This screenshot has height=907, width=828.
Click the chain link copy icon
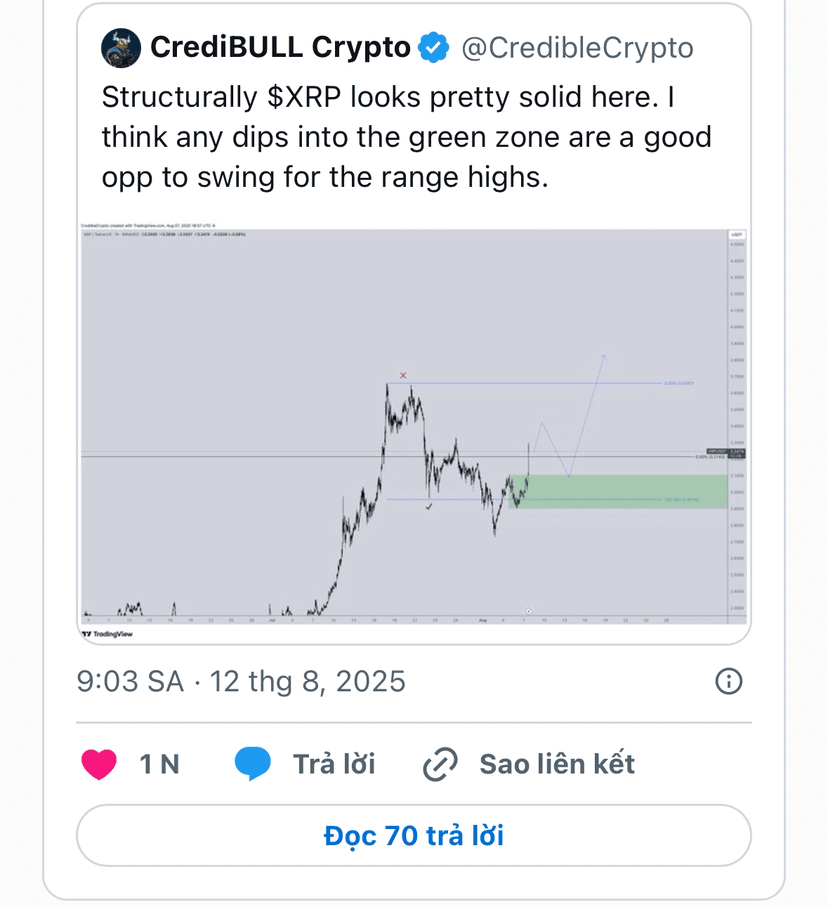(440, 764)
